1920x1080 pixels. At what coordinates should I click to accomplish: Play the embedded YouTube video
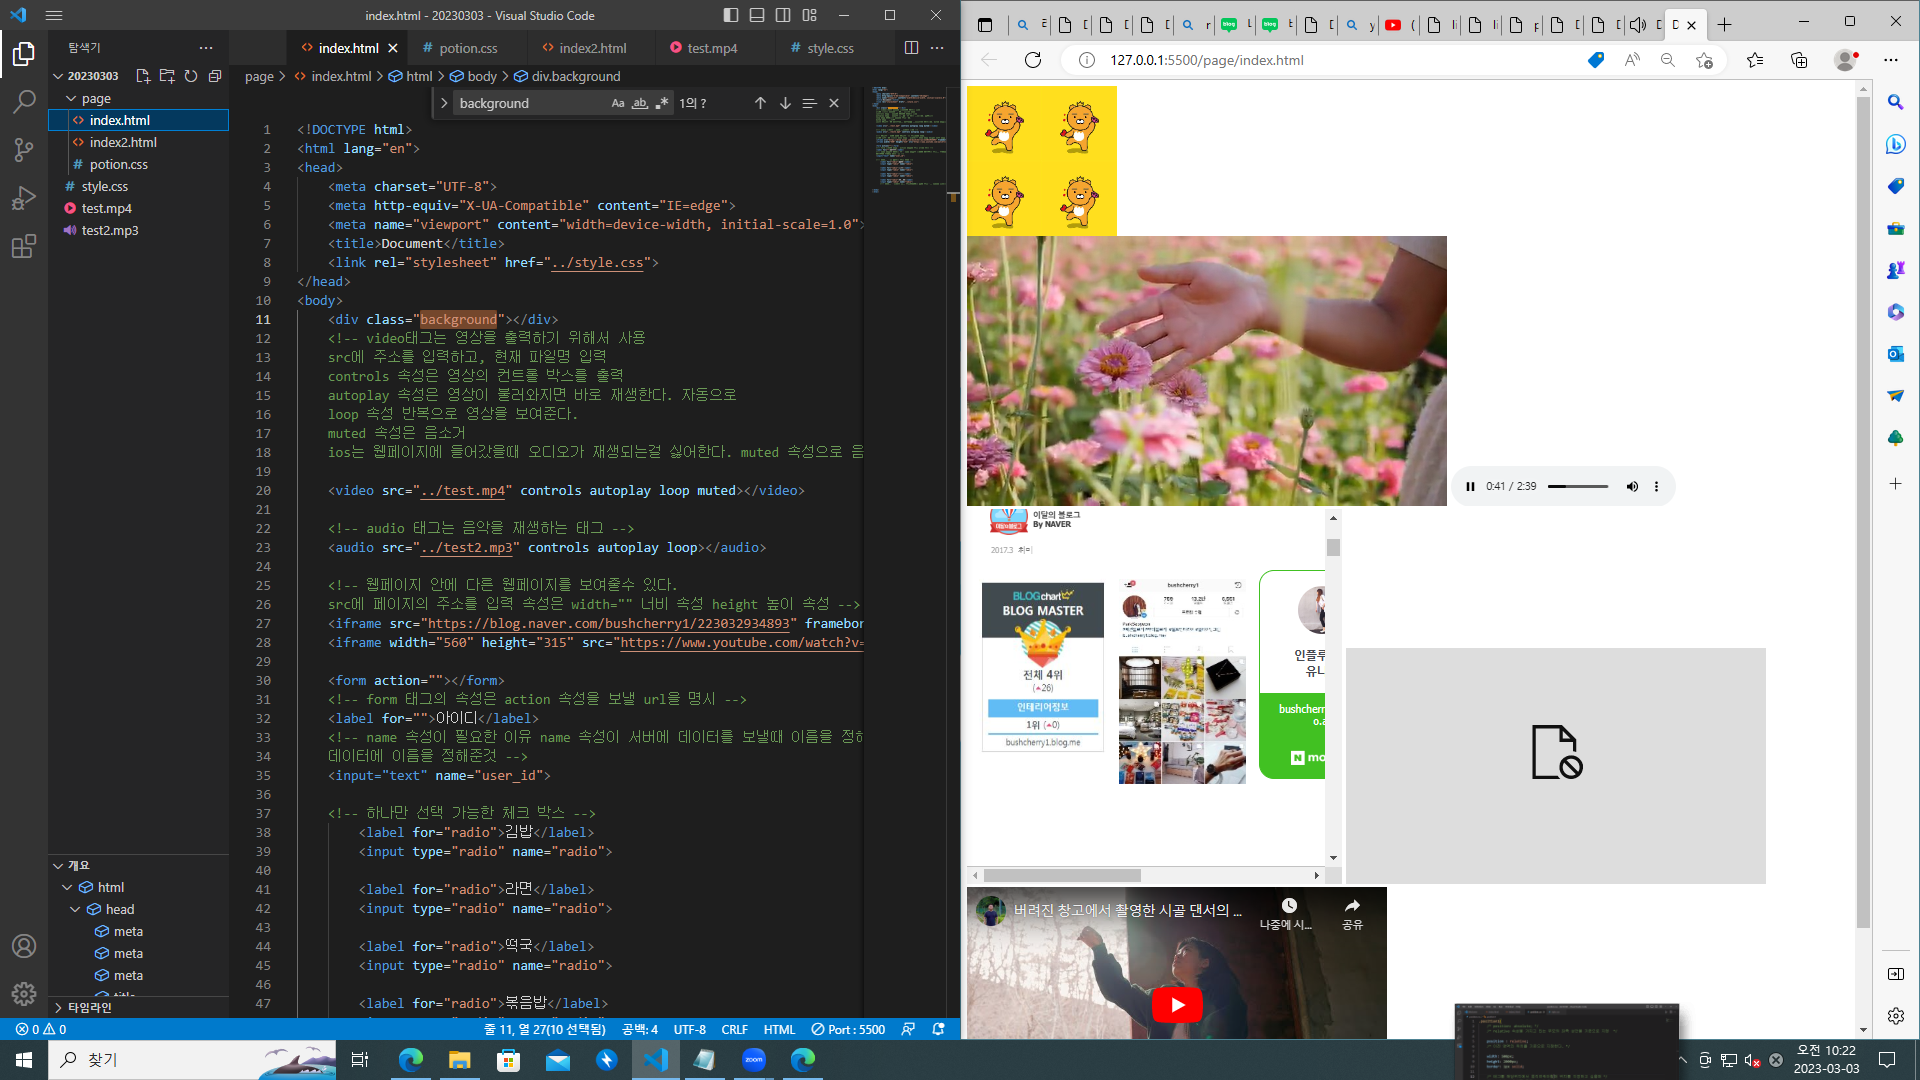(1177, 1004)
